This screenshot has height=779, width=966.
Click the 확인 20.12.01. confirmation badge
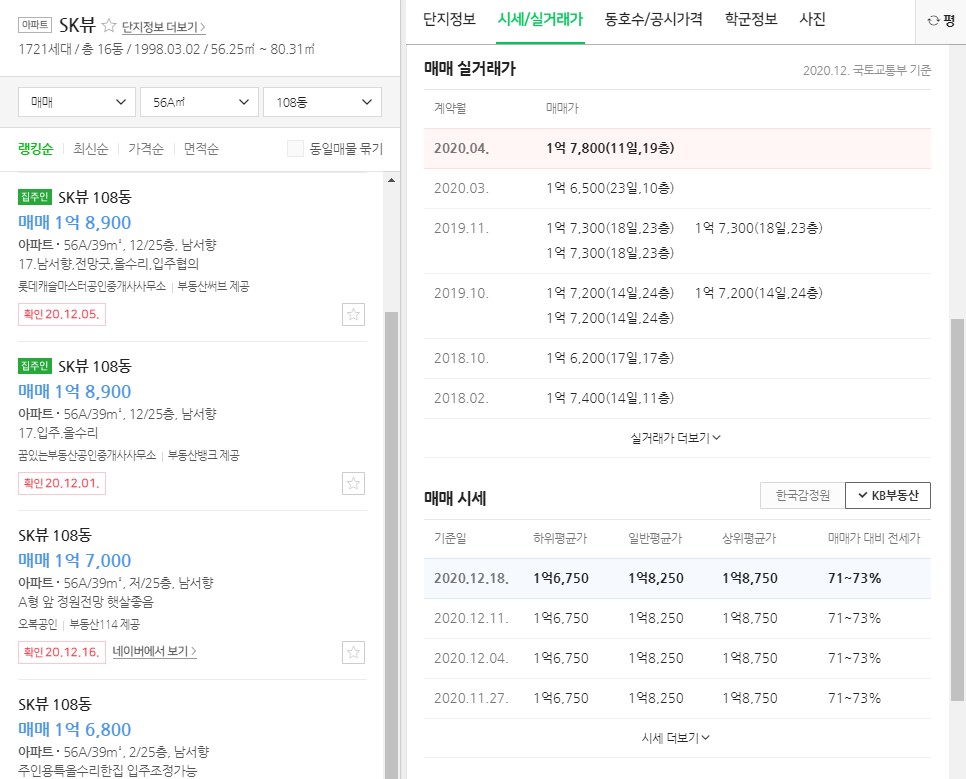coord(62,483)
